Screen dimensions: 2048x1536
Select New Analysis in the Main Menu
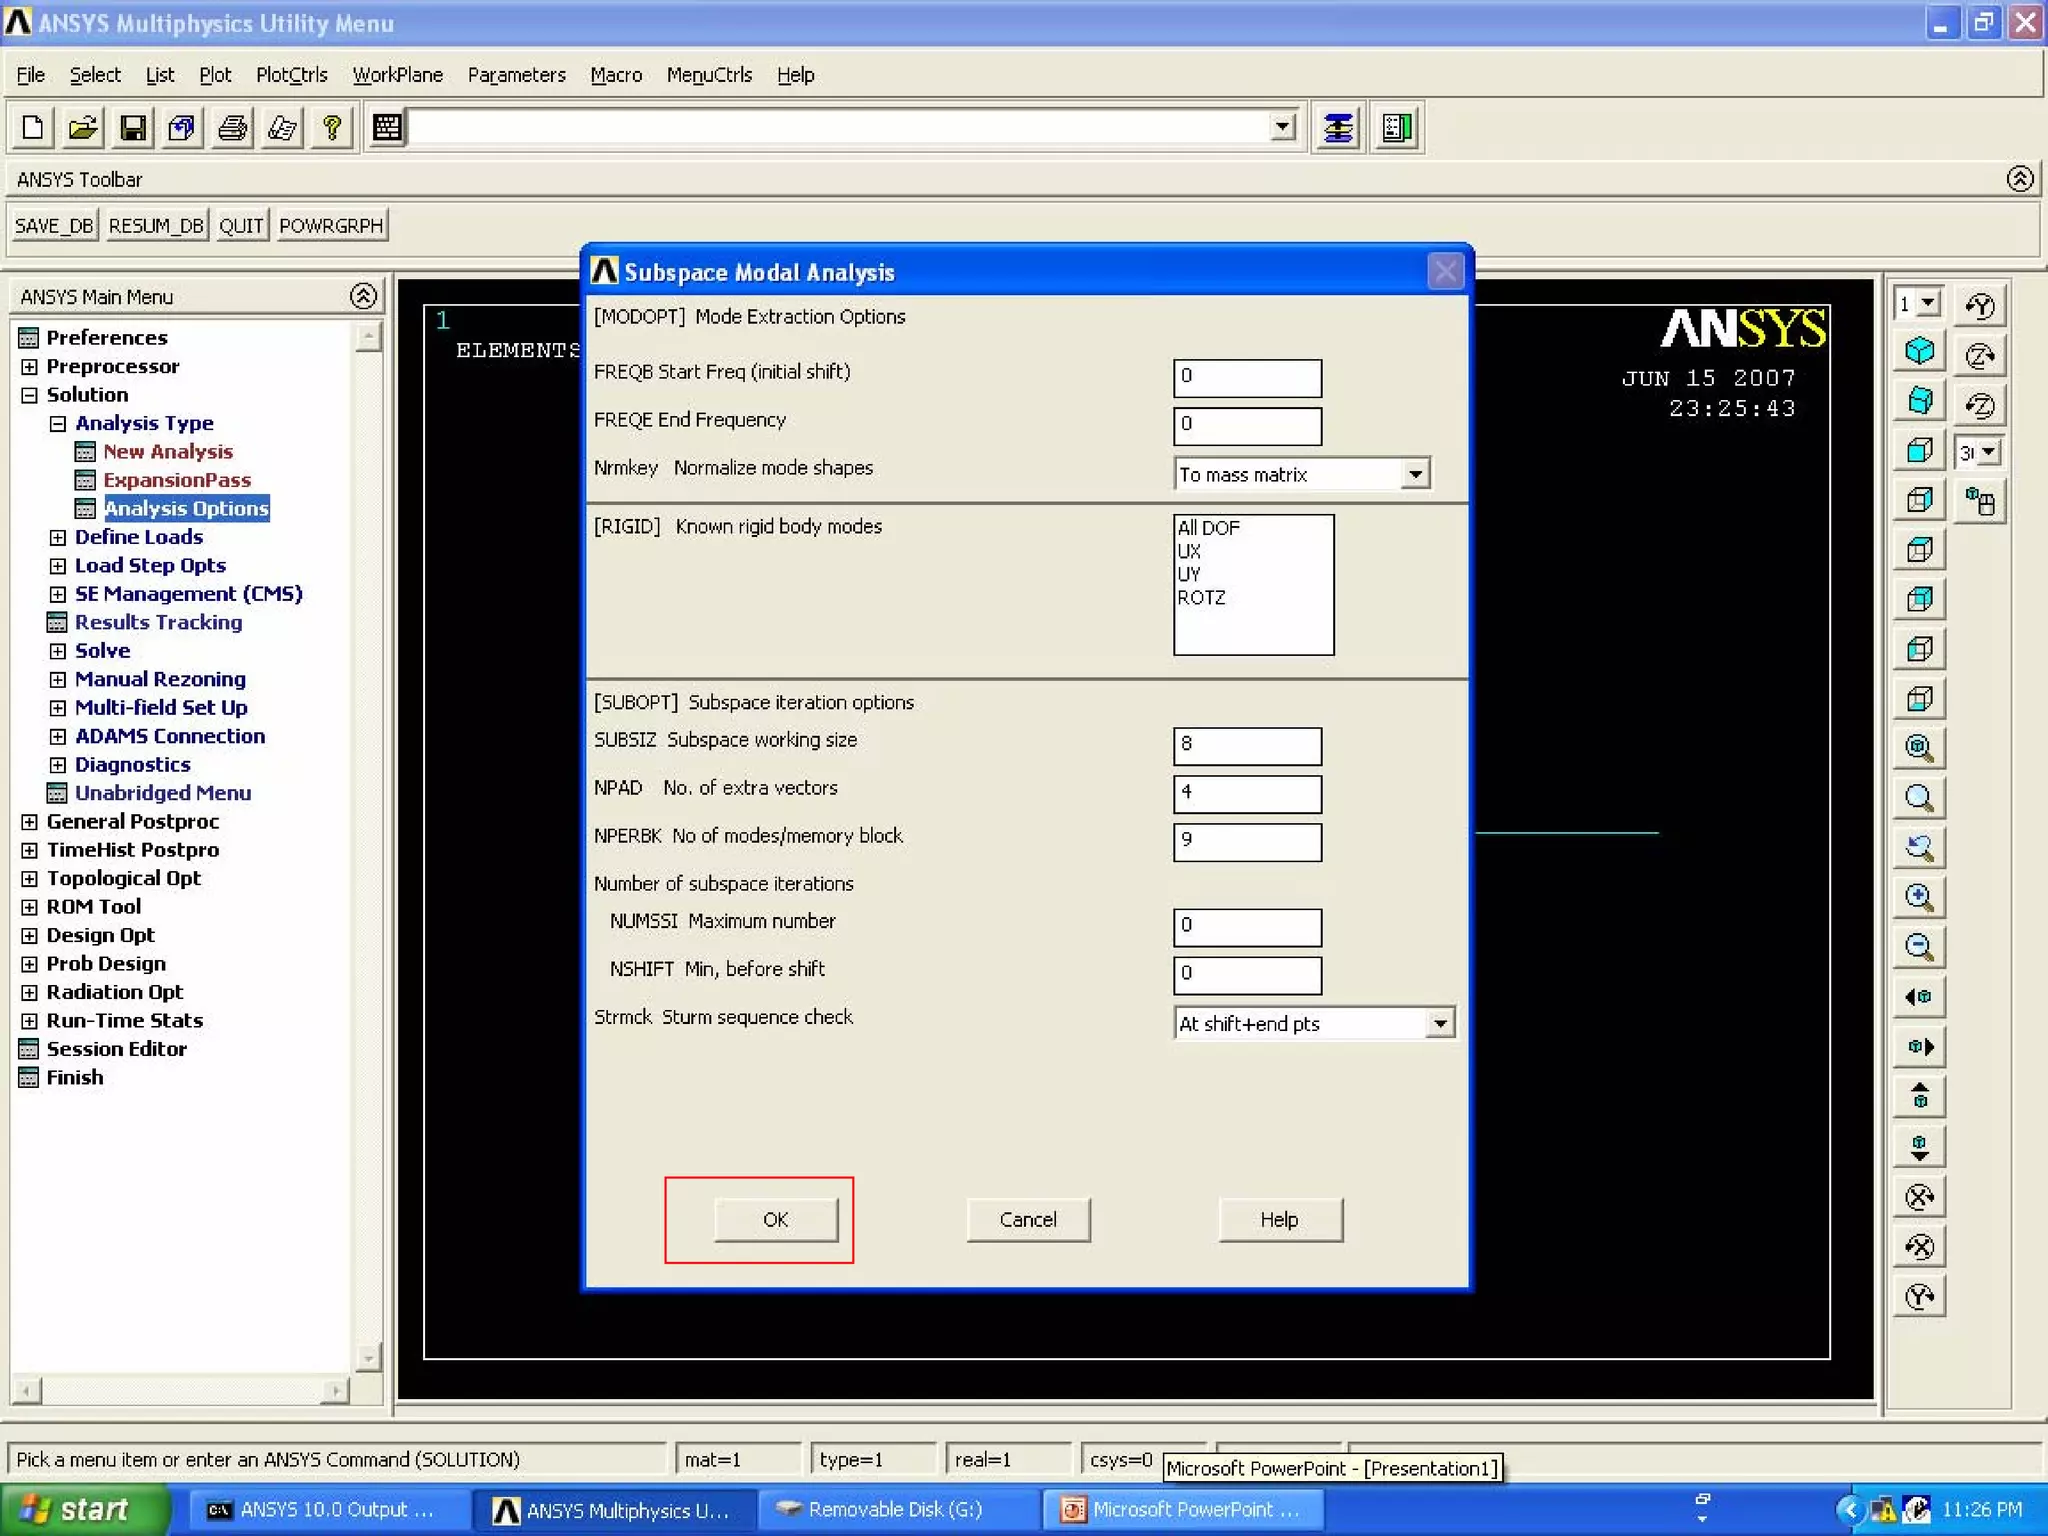168,452
